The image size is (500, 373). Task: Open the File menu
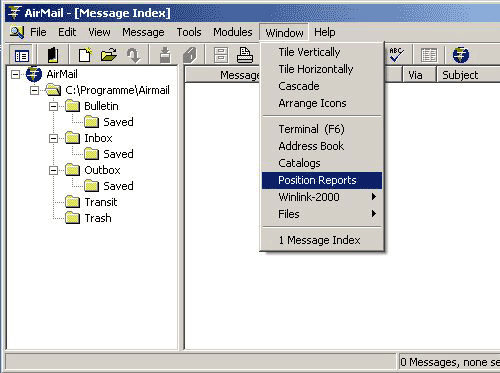[38, 32]
